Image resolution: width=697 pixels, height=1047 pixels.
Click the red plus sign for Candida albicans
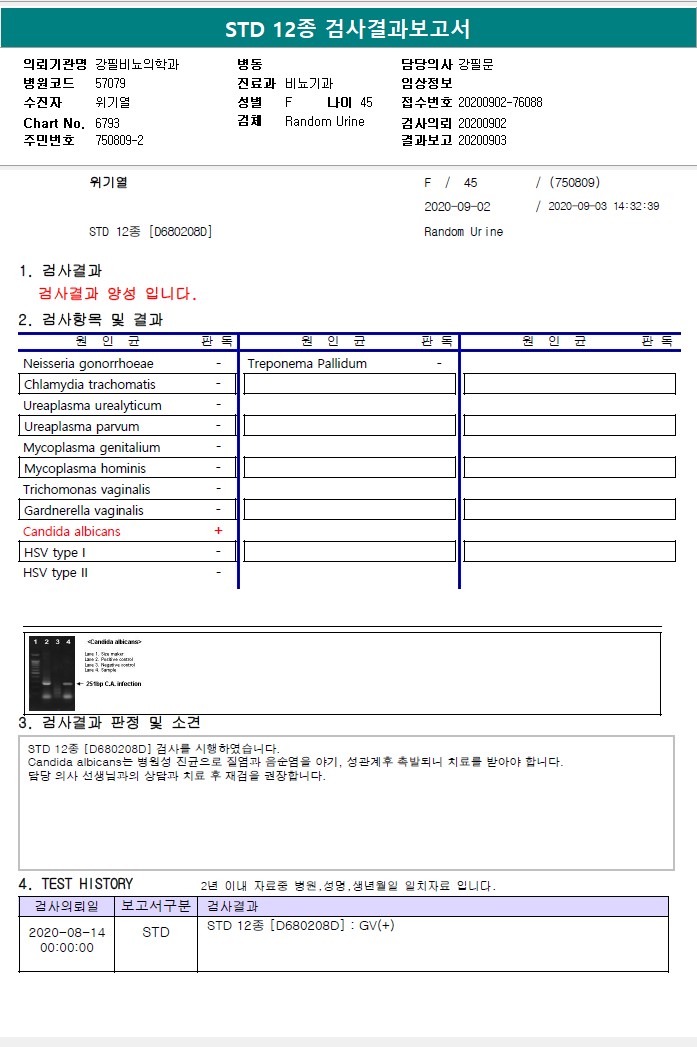pos(218,531)
